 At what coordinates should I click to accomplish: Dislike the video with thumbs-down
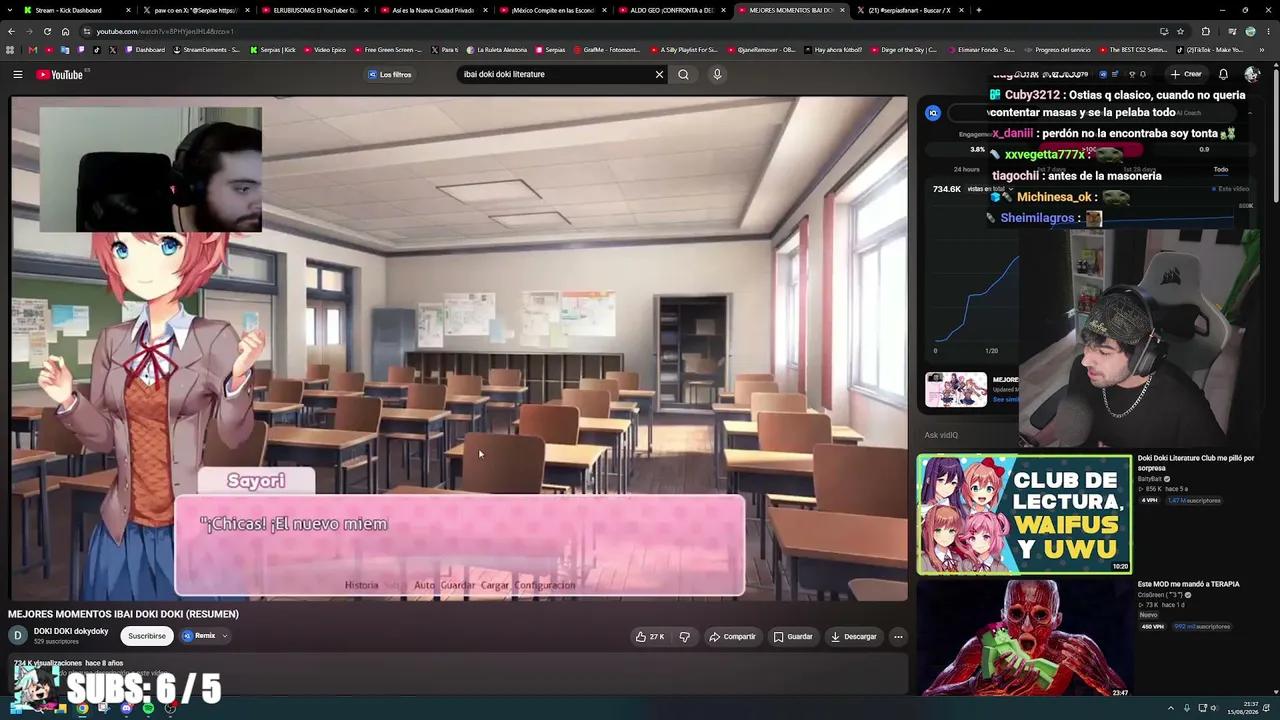tap(685, 636)
